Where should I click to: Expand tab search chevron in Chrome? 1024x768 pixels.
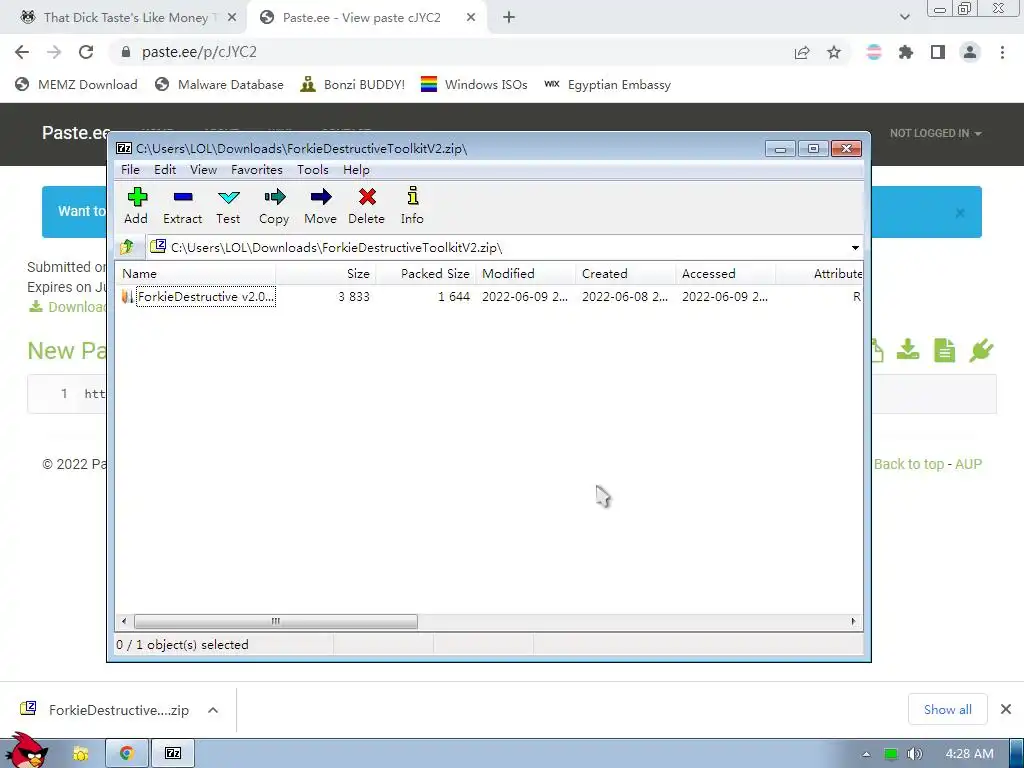904,18
